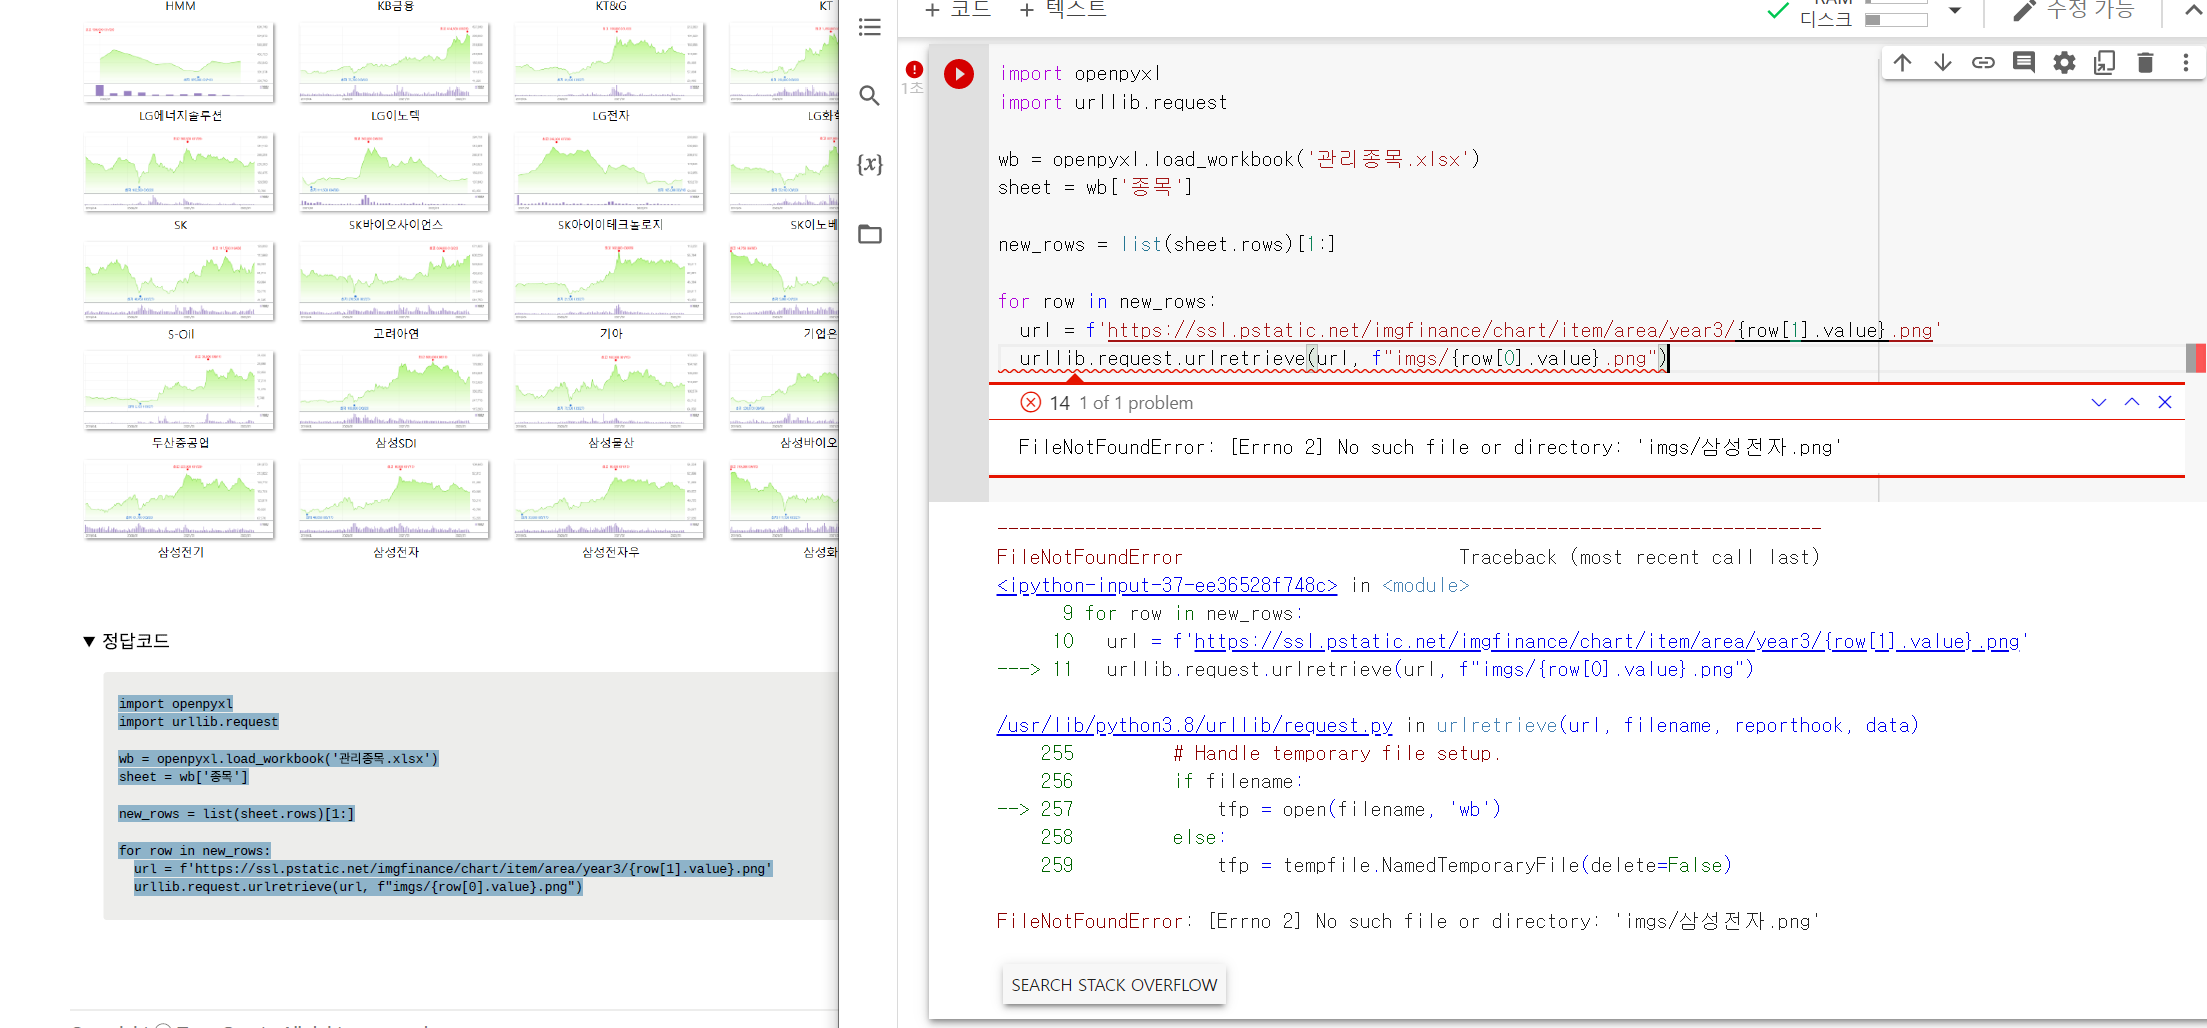Add a comment using the cell comment icon
Viewport: 2207px width, 1028px height.
click(x=2024, y=63)
